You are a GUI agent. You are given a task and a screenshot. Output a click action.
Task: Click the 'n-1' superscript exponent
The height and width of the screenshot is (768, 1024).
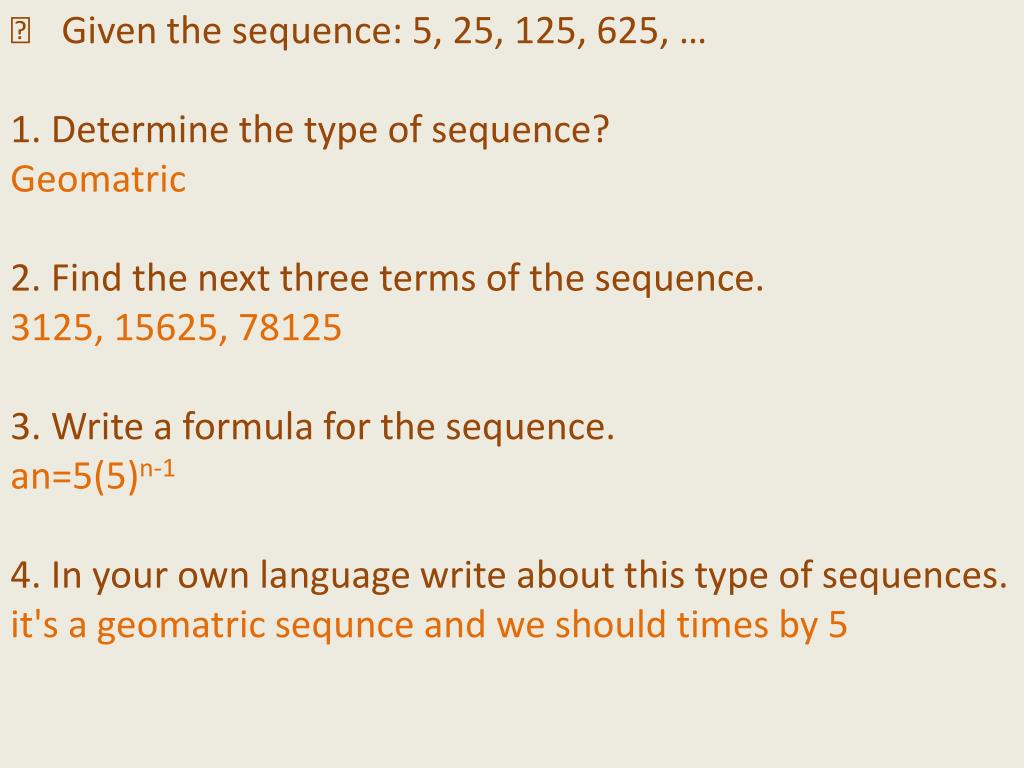tap(157, 470)
